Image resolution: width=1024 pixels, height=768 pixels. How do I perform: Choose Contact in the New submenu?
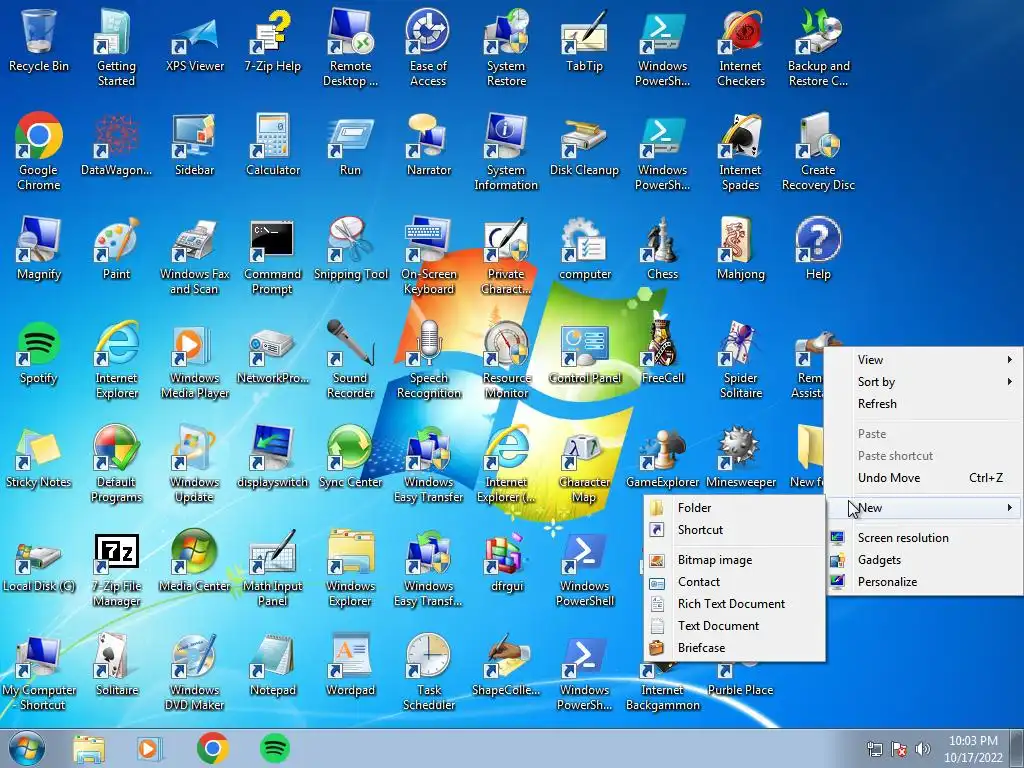click(x=735, y=582)
